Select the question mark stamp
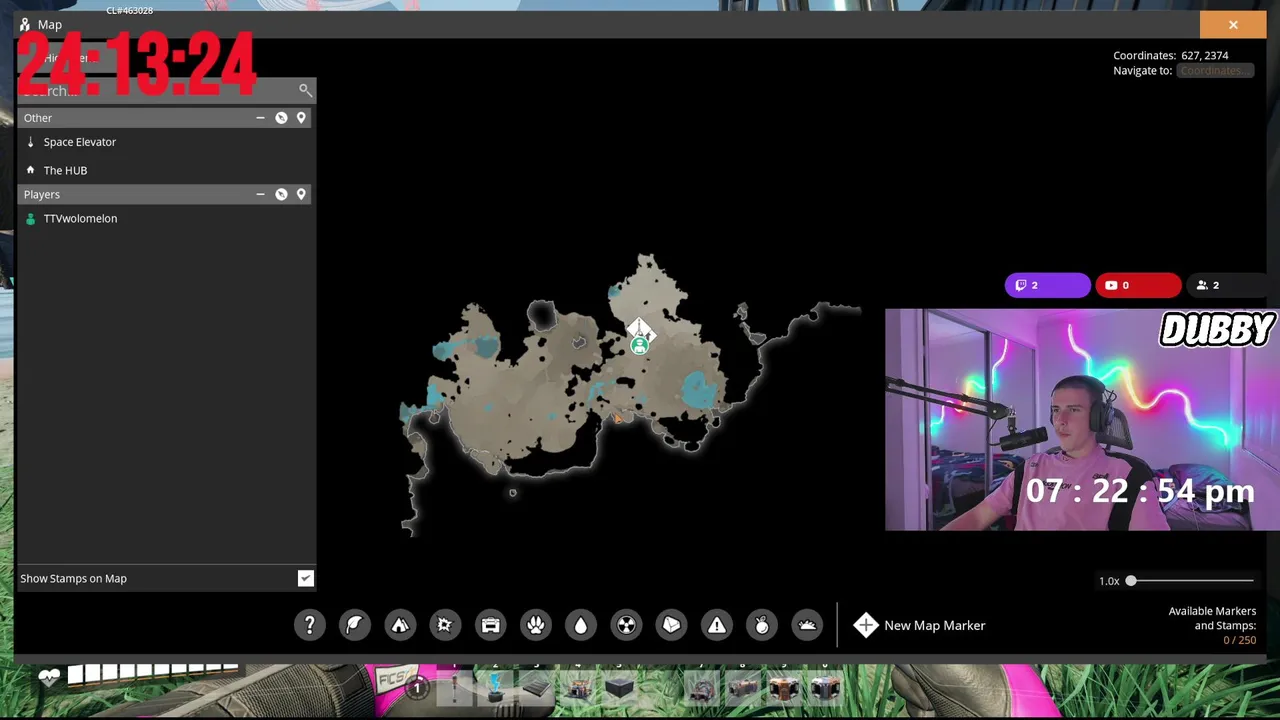Screen dimensions: 1280x720 coord(310,625)
